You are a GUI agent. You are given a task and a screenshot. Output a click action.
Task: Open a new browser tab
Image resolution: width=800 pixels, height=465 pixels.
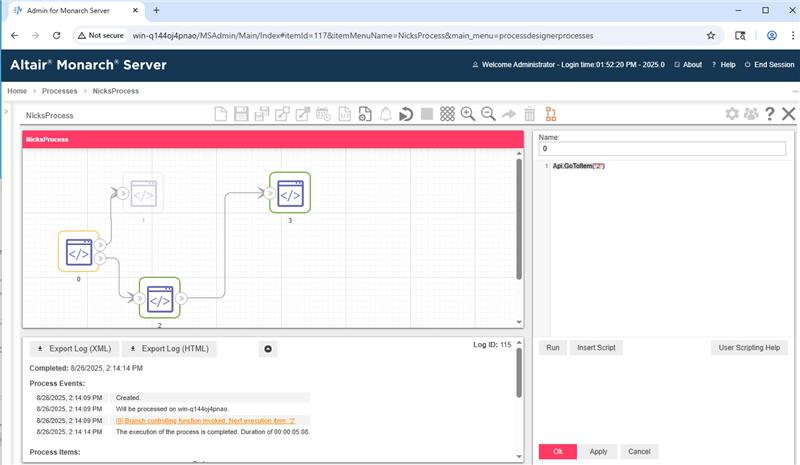tap(157, 10)
